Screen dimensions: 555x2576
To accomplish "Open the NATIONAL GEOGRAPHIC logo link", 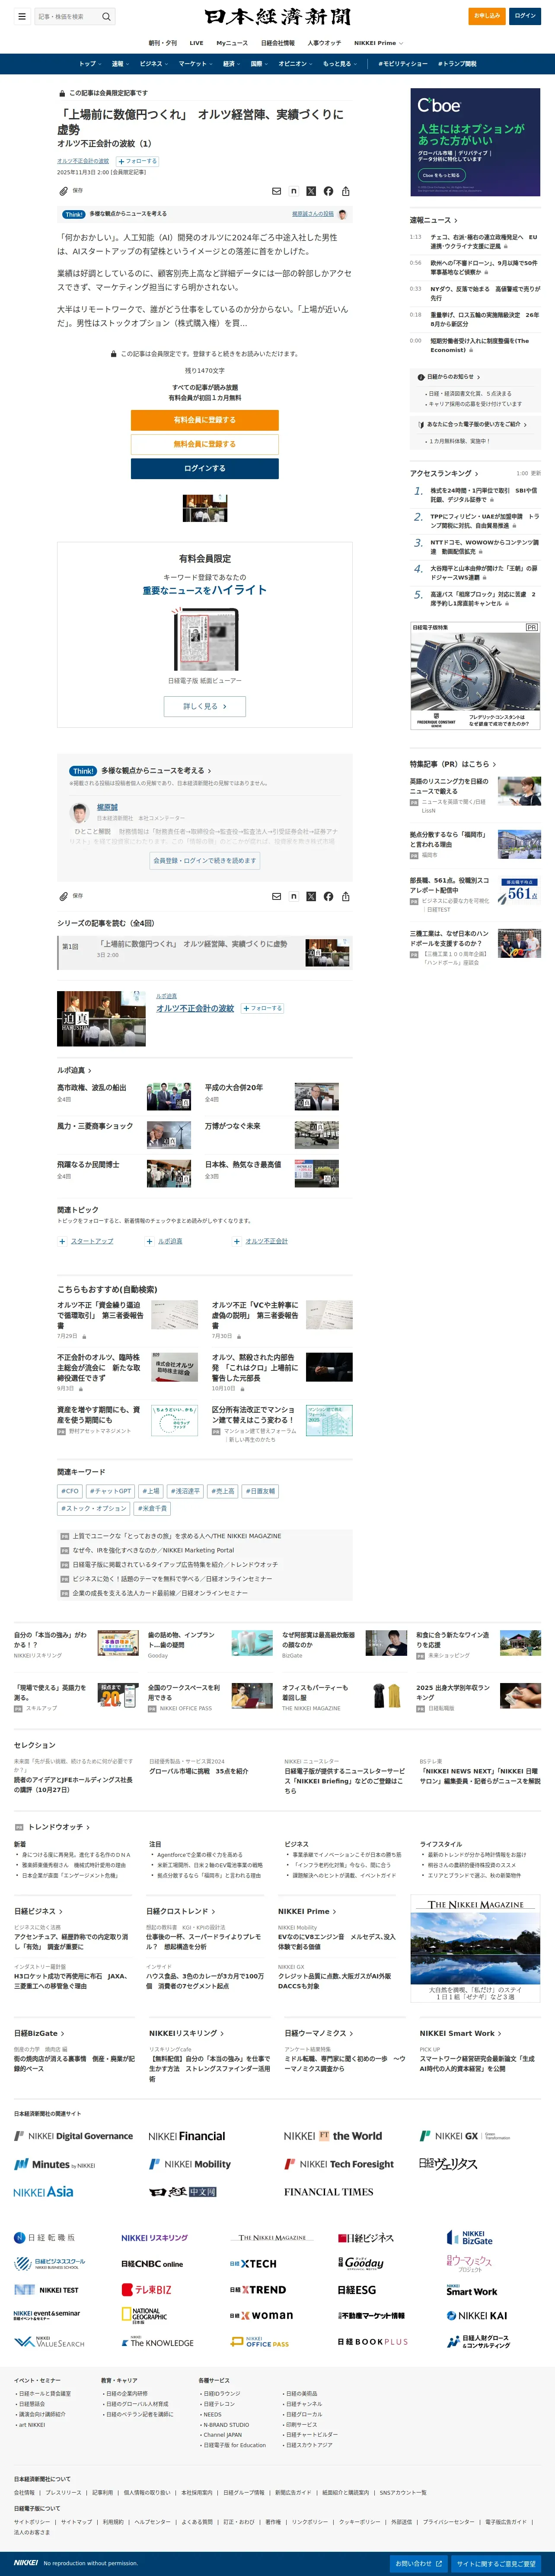I will coord(144,2316).
